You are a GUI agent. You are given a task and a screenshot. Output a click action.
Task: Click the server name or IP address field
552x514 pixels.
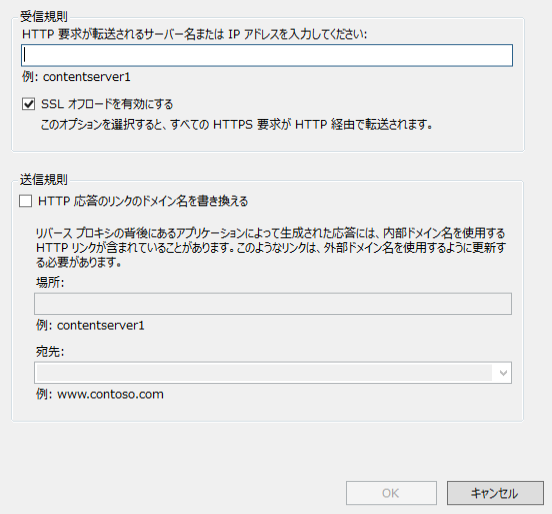267,55
